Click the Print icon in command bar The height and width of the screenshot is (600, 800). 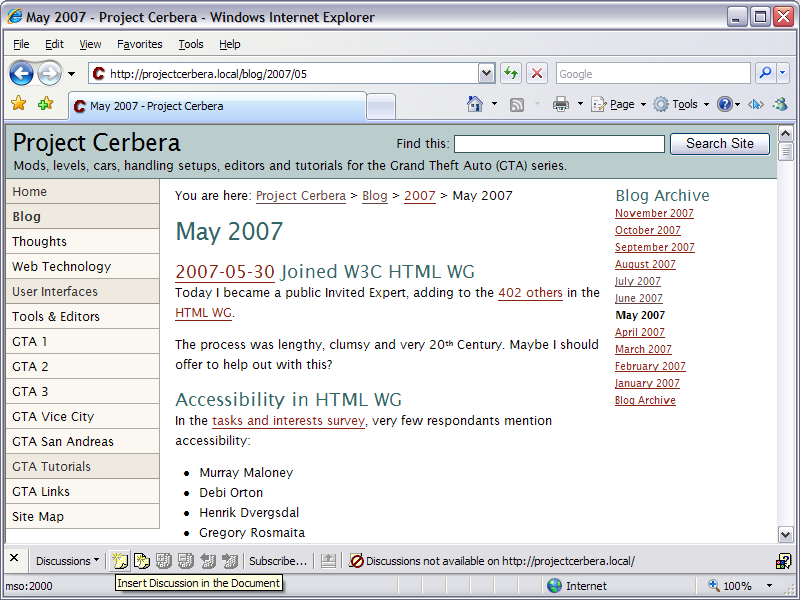coord(561,104)
